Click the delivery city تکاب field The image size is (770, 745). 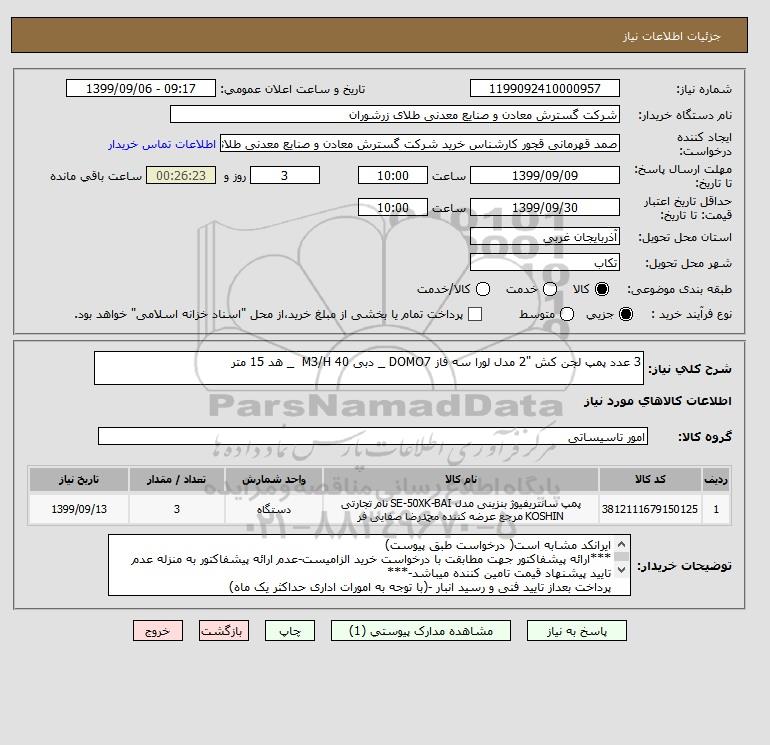click(x=545, y=263)
